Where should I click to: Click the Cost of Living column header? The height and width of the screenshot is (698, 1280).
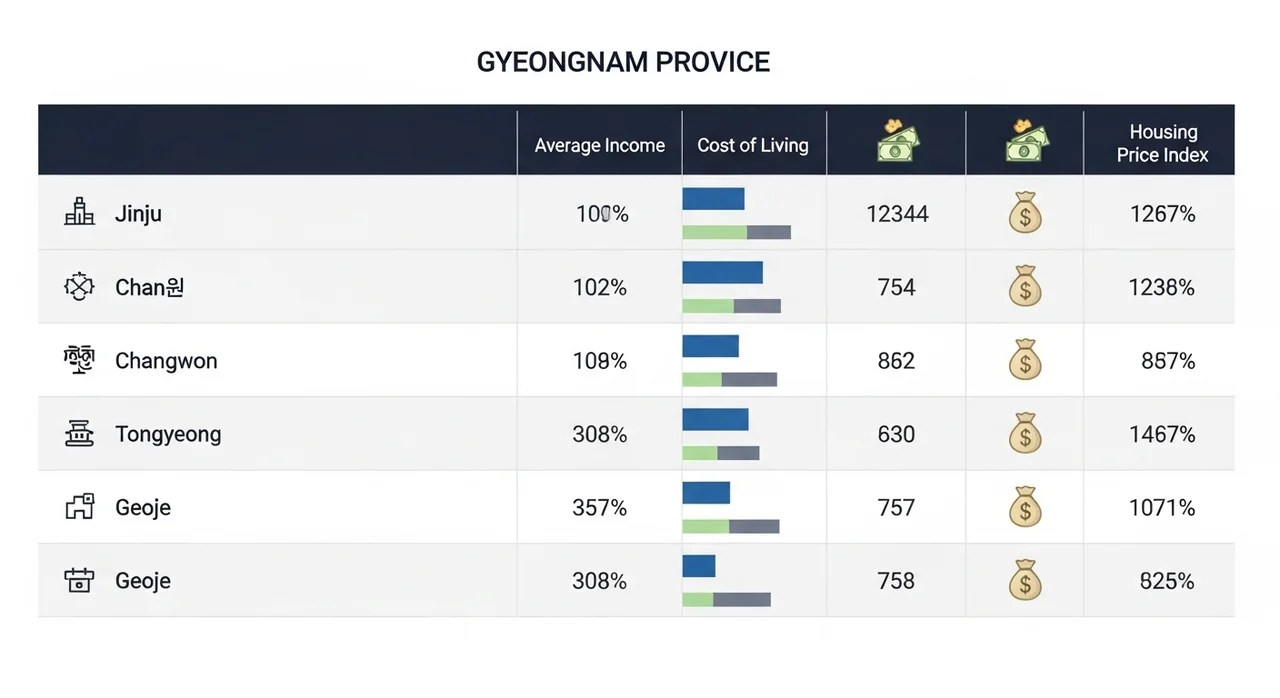[752, 145]
